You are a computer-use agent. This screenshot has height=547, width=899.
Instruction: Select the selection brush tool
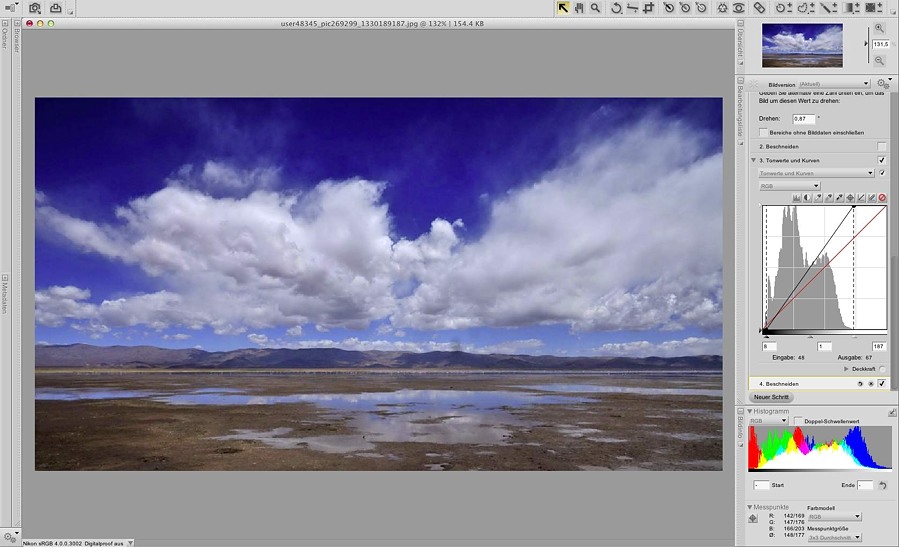click(x=828, y=8)
